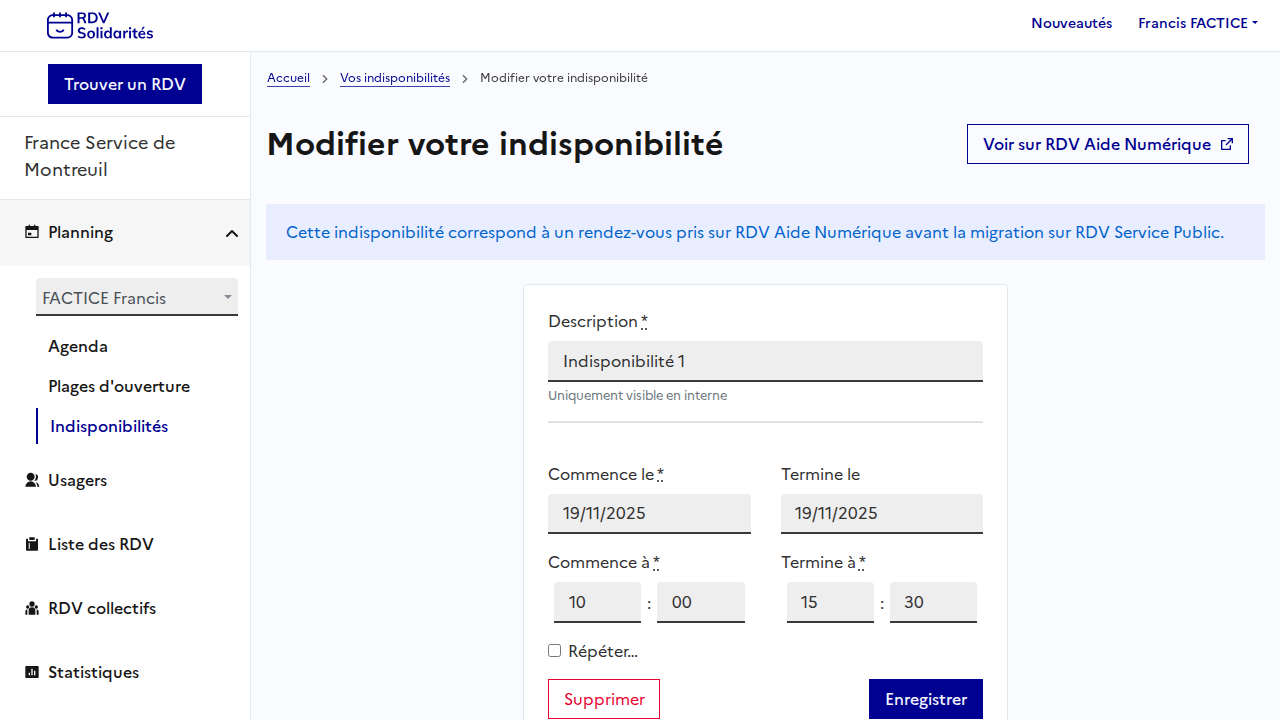1280x720 pixels.
Task: Enable the Répéter checkbox
Action: click(x=555, y=651)
